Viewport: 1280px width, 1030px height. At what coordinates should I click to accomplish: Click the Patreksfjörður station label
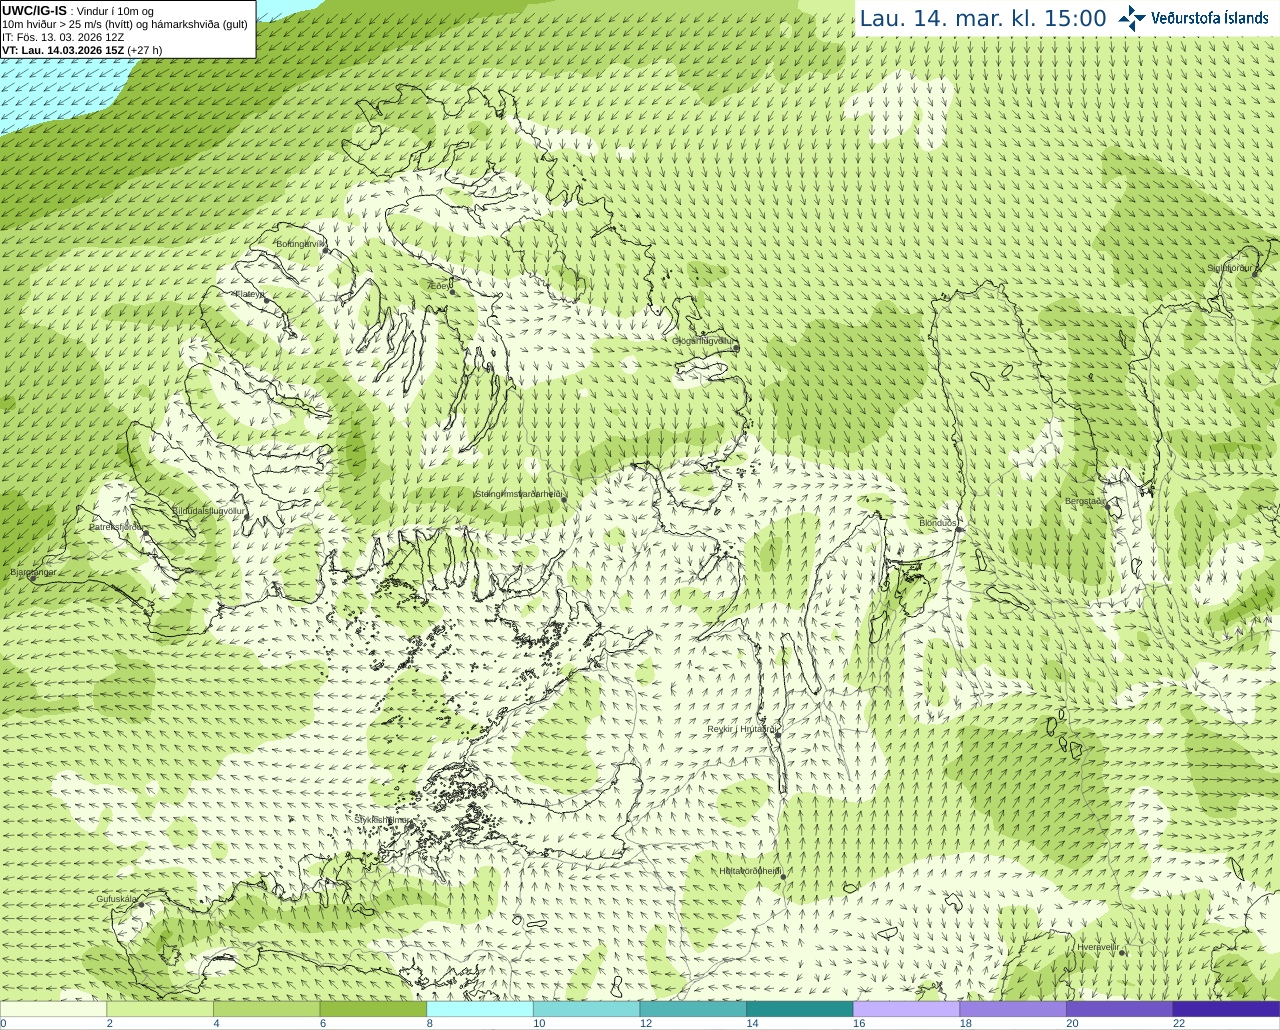pyautogui.click(x=117, y=526)
